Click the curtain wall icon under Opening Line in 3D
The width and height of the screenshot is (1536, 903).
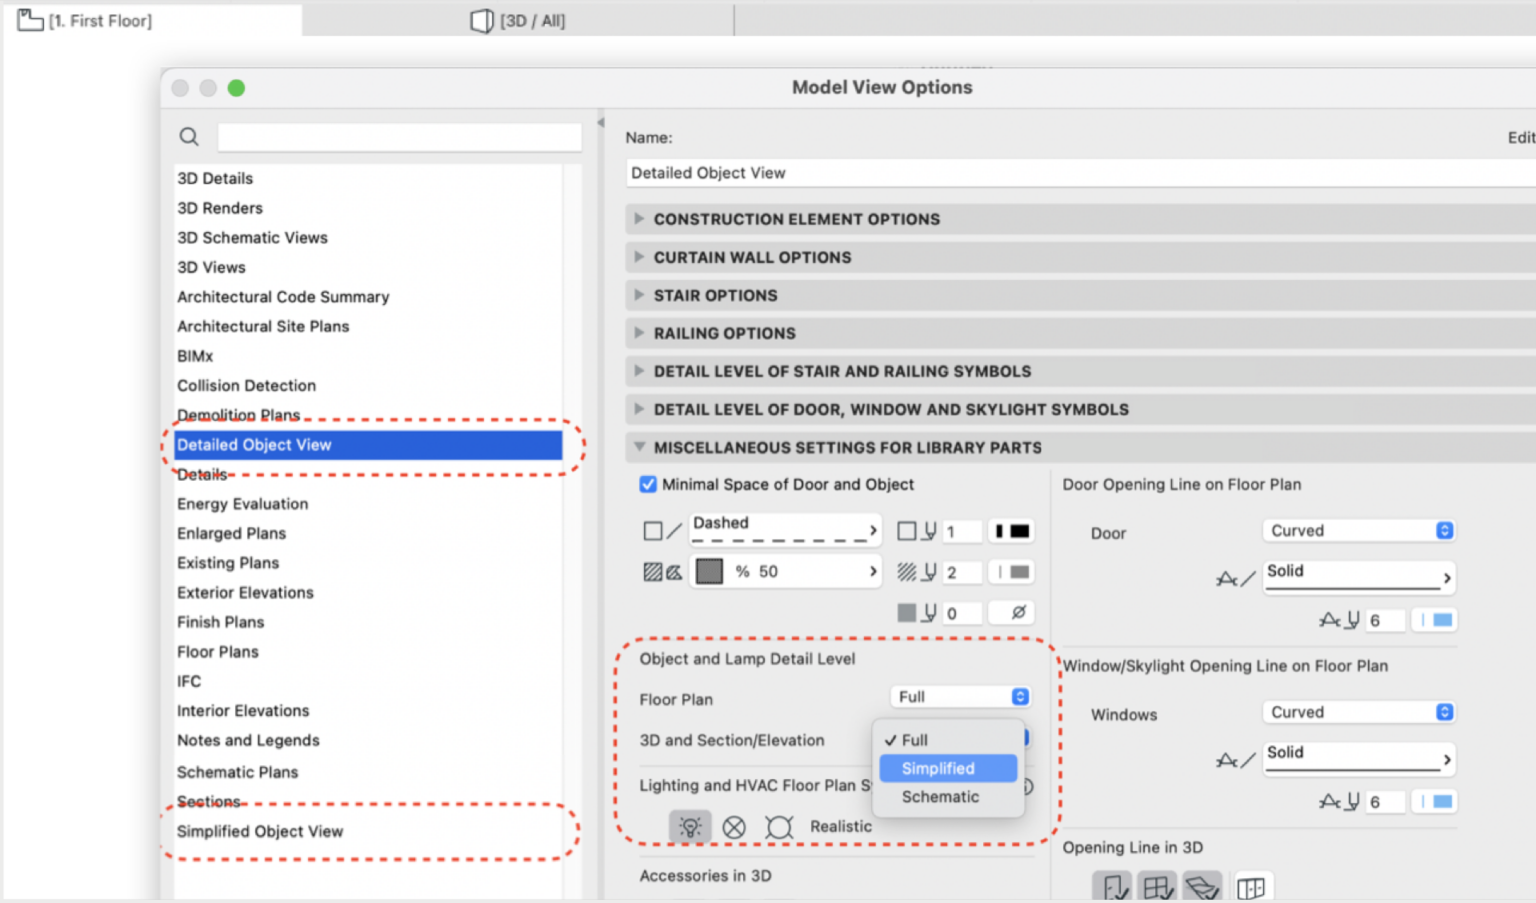1252,886
